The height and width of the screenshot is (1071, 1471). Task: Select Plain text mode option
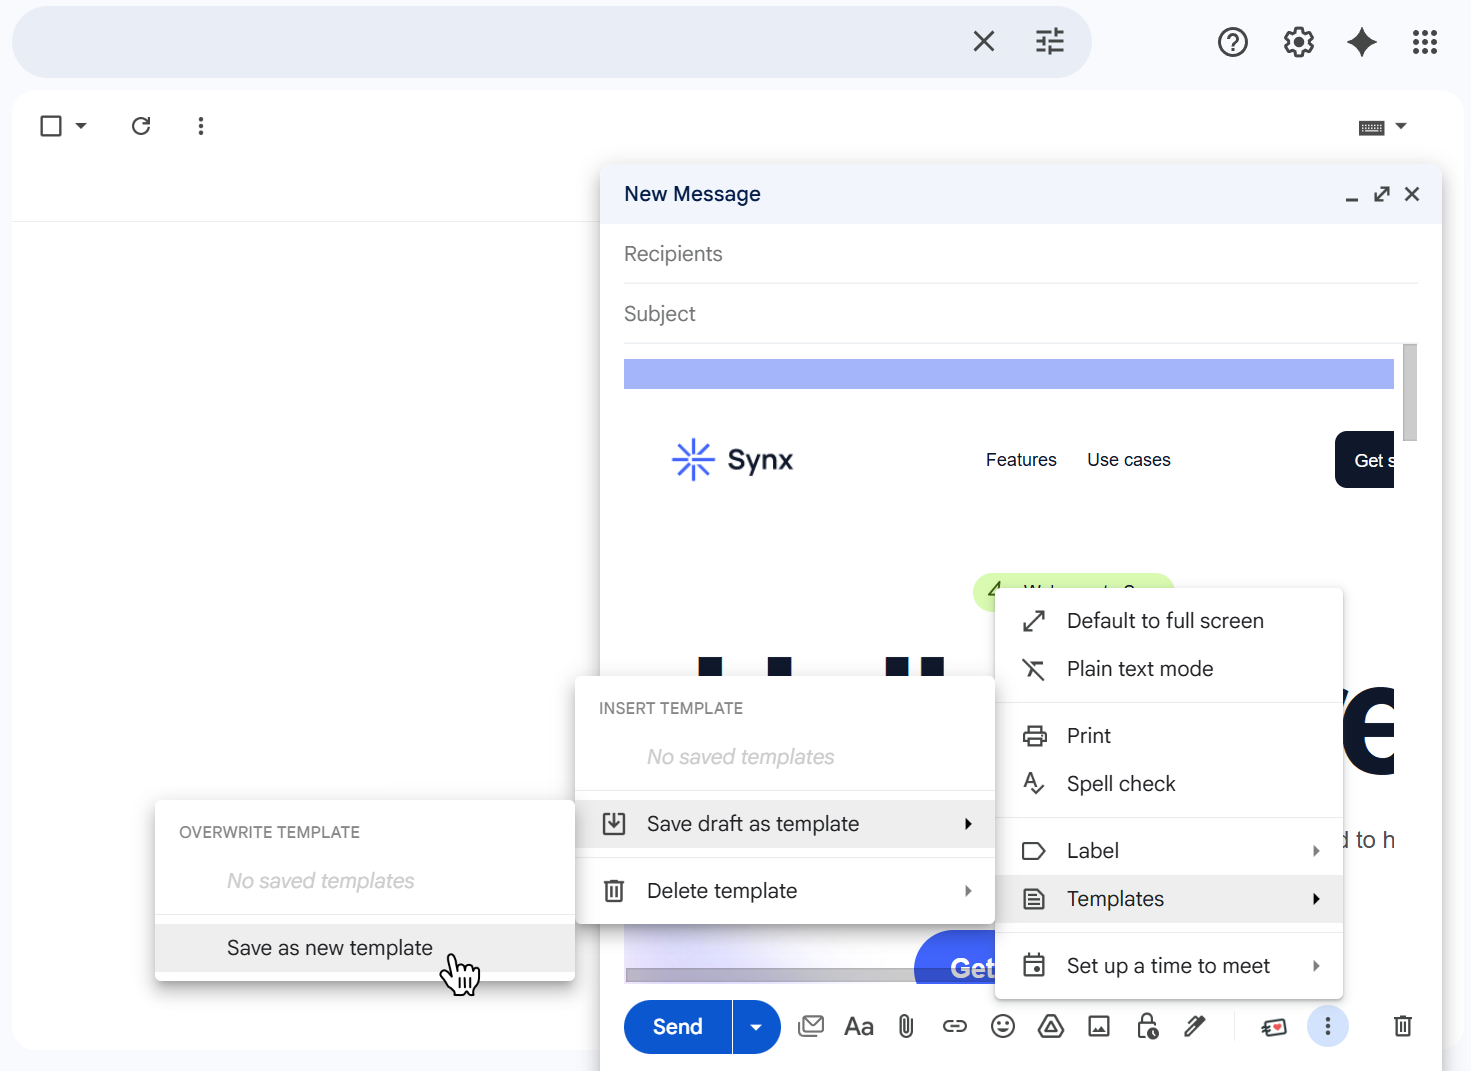pyautogui.click(x=1169, y=669)
